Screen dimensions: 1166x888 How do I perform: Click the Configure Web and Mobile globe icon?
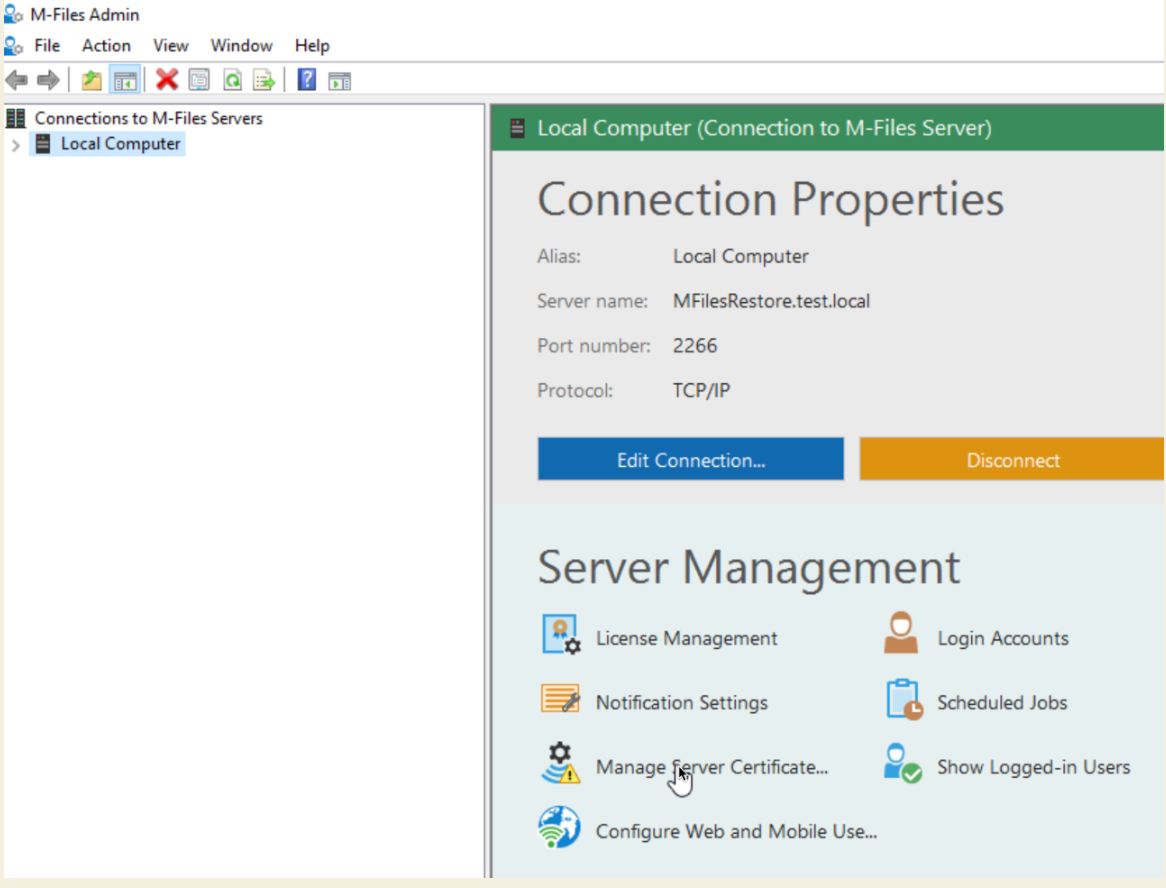click(x=559, y=828)
